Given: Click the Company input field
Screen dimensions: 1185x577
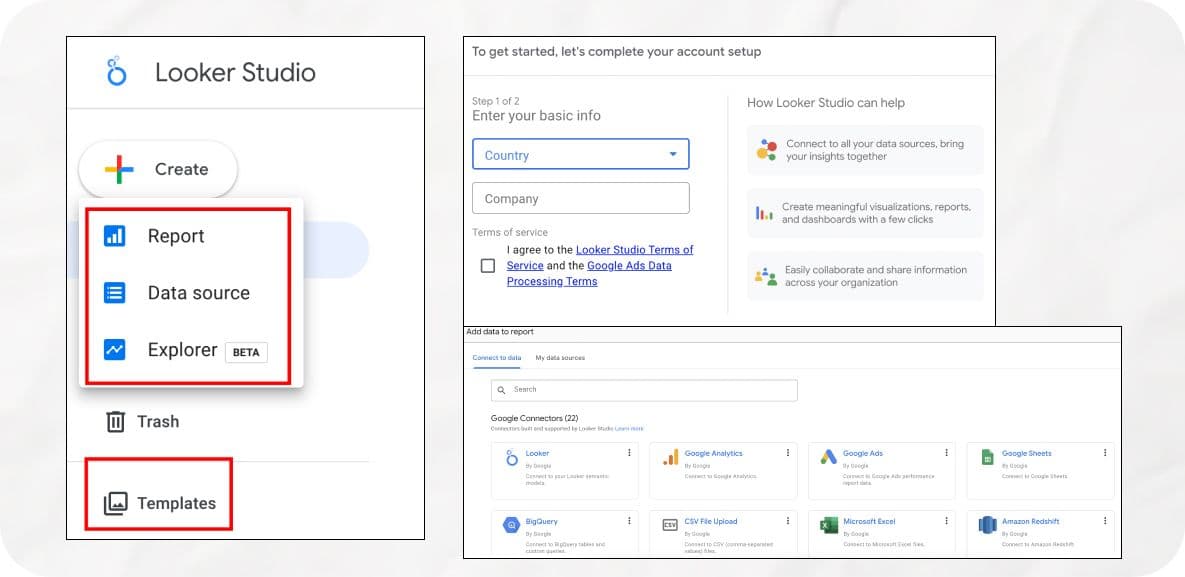Looking at the screenshot, I should click(x=580, y=198).
